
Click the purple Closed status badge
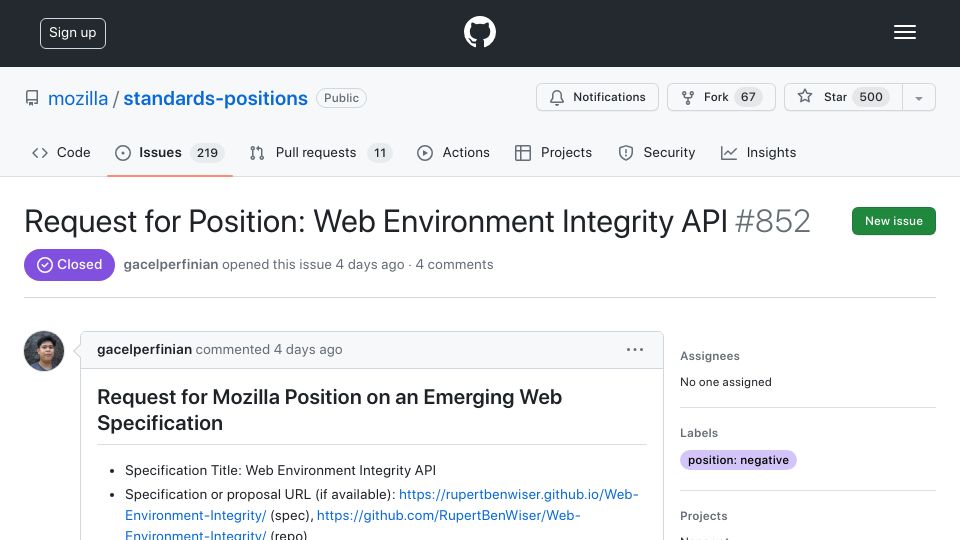69,264
